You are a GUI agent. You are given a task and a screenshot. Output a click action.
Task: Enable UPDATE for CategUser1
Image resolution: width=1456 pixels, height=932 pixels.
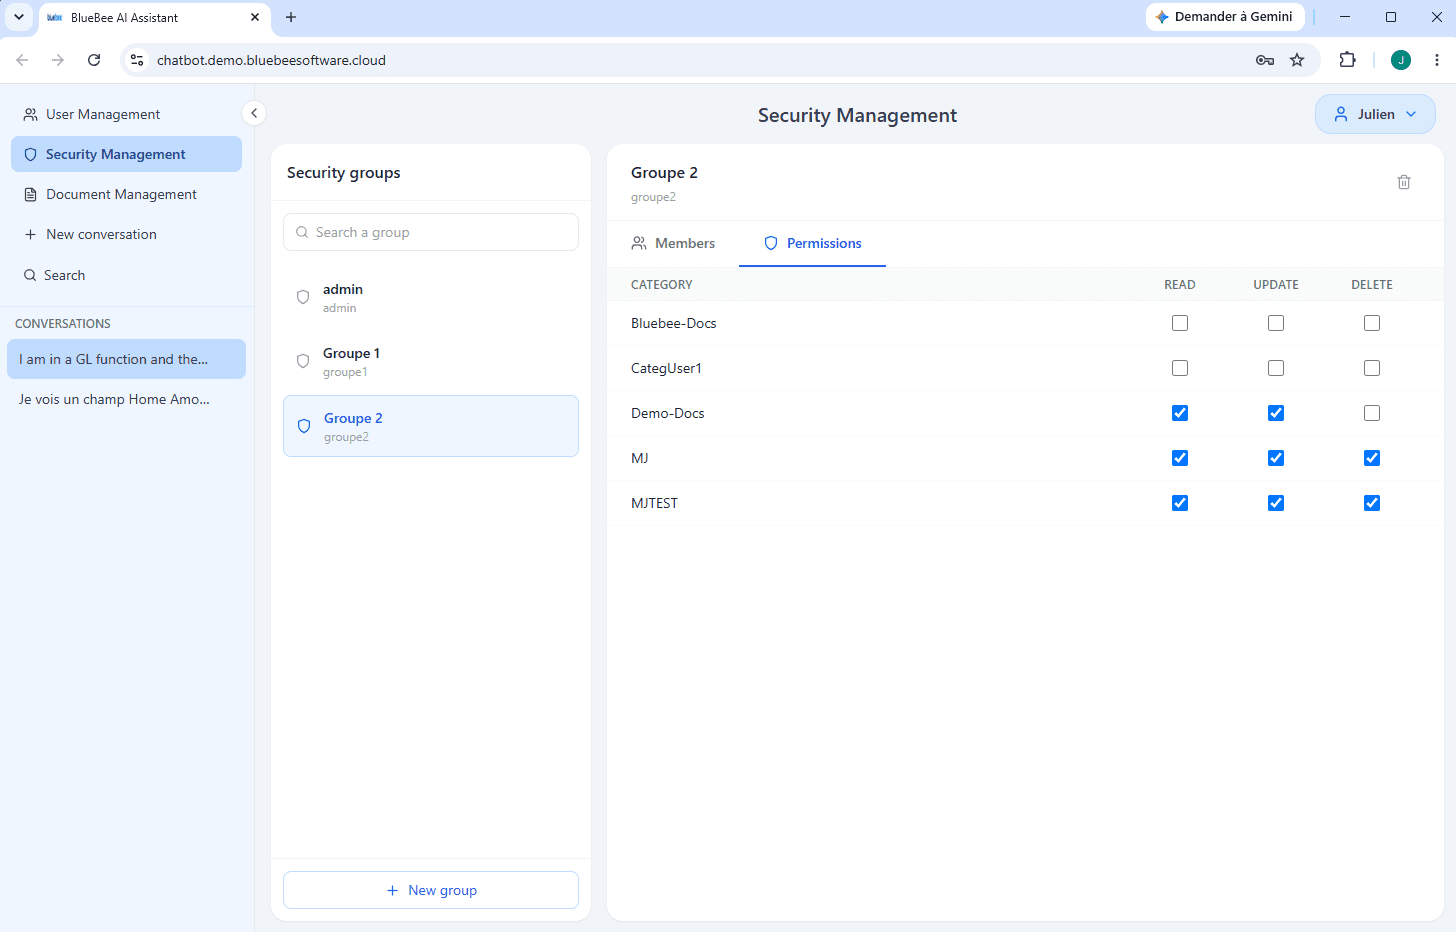(1276, 368)
